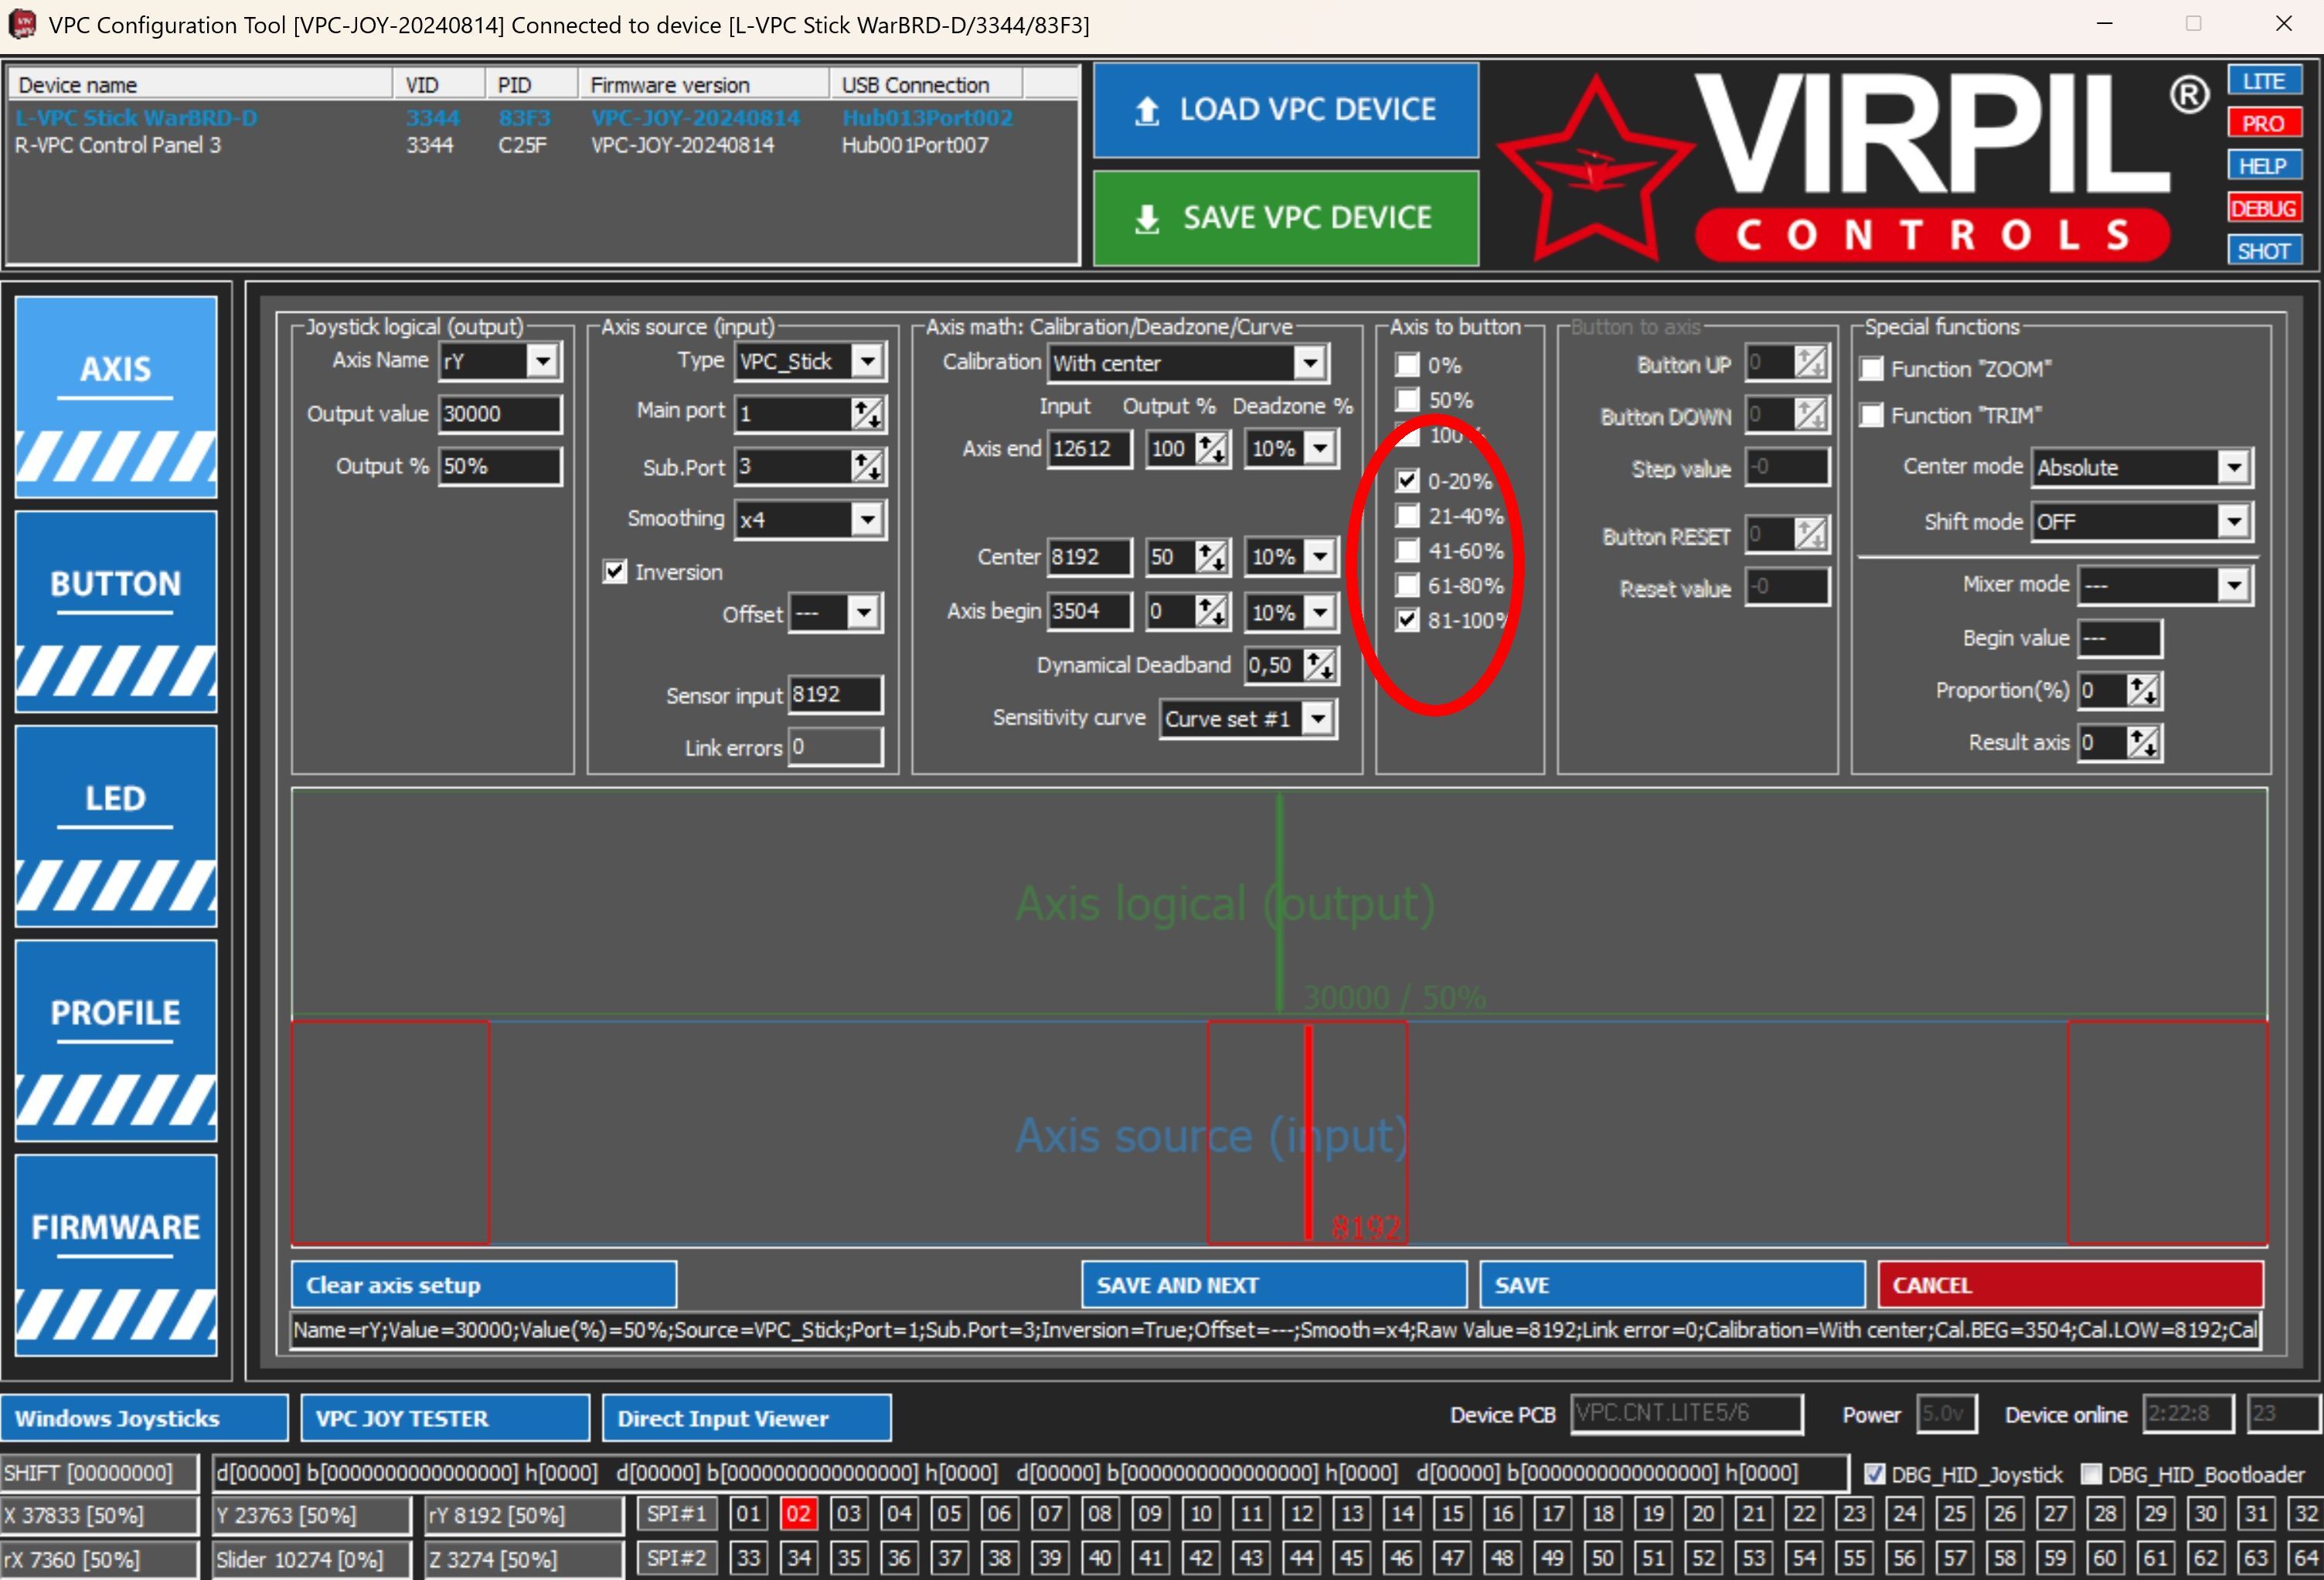The width and height of the screenshot is (2324, 1580).
Task: Open Direct Input Viewer
Action: pyautogui.click(x=747, y=1418)
